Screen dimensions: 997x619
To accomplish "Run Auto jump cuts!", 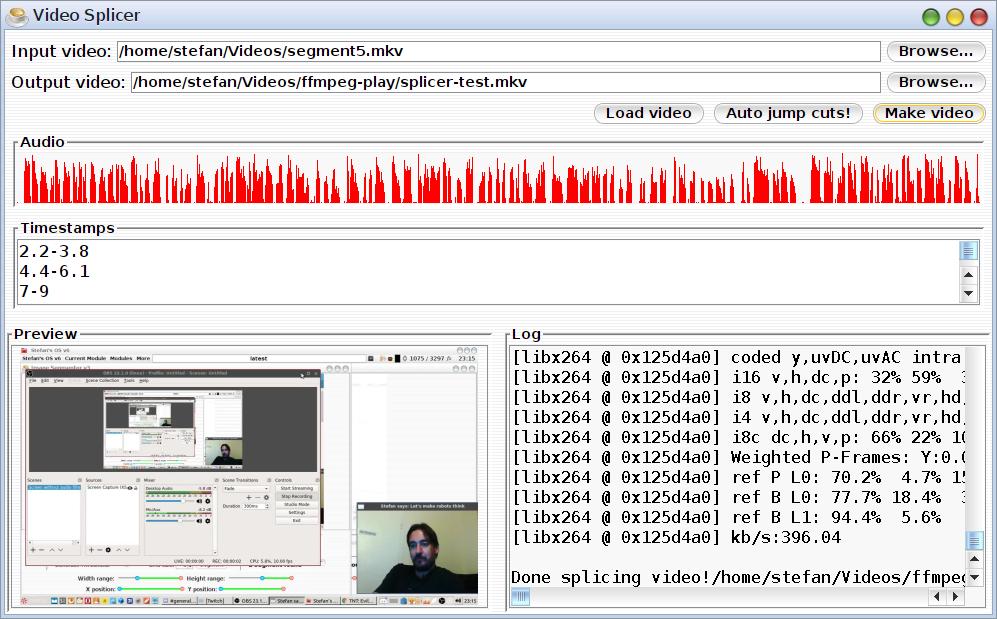I will pos(788,113).
